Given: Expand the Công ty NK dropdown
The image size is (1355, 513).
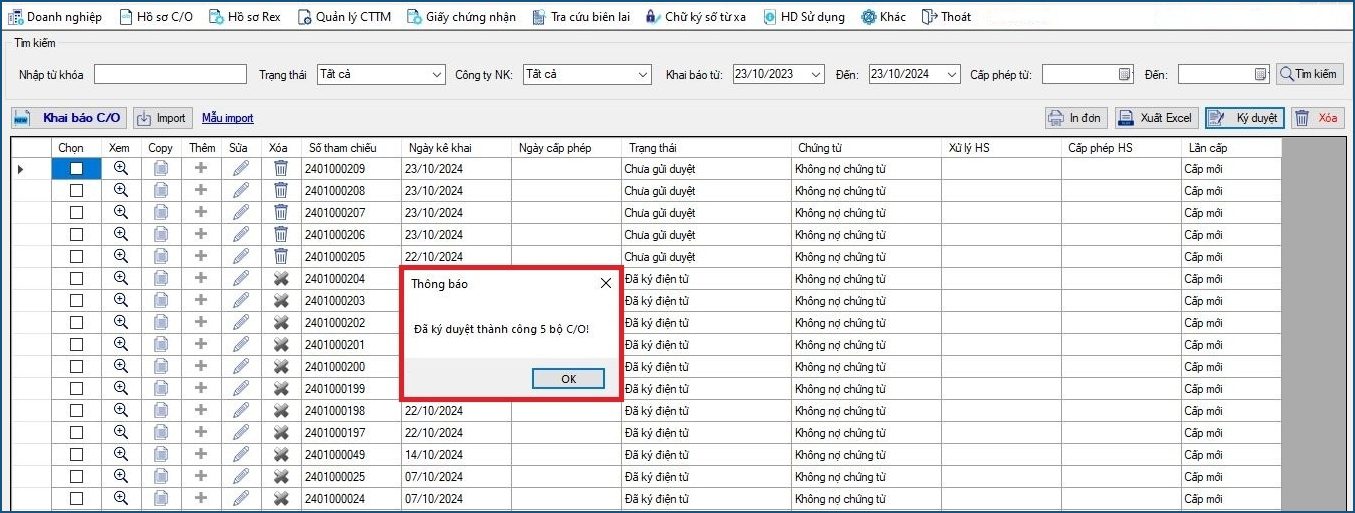Looking at the screenshot, I should point(643,74).
